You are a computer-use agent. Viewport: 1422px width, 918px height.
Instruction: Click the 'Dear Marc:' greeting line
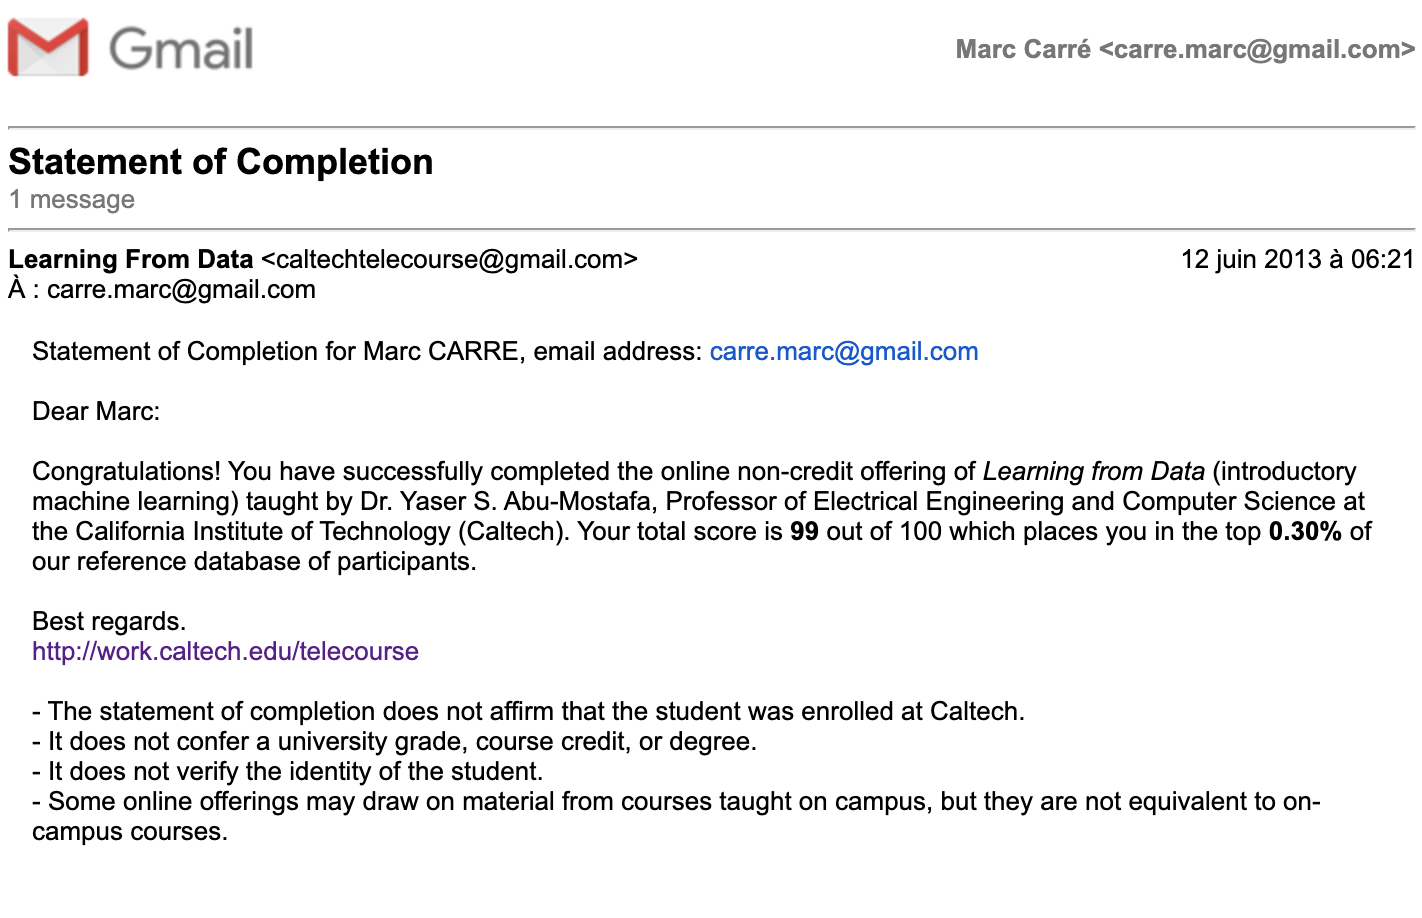[96, 411]
